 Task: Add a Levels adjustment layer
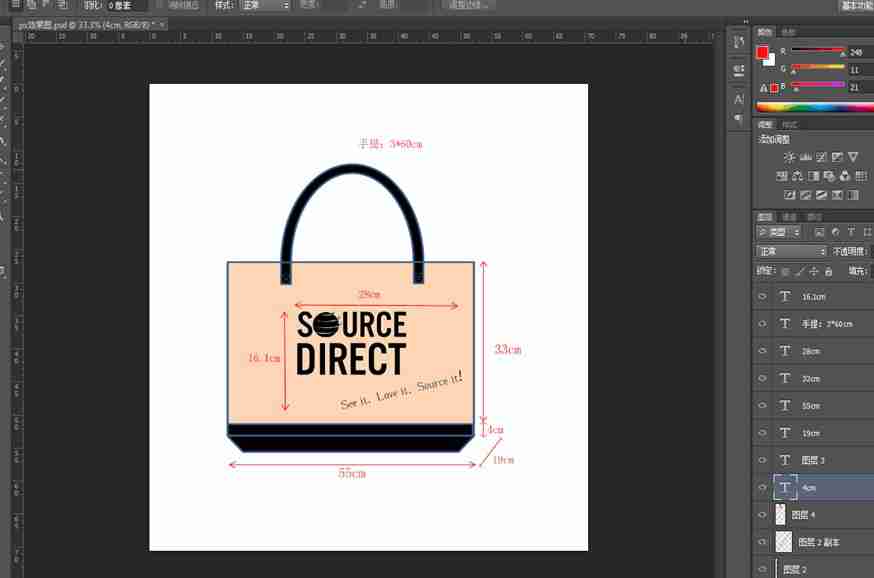point(805,158)
